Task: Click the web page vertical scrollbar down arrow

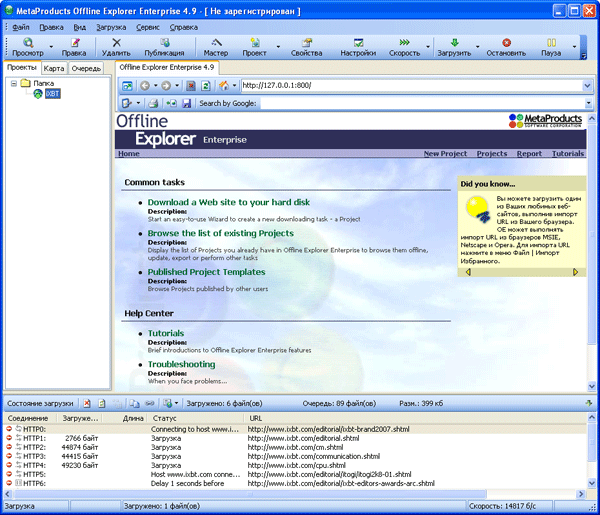Action: click(592, 386)
